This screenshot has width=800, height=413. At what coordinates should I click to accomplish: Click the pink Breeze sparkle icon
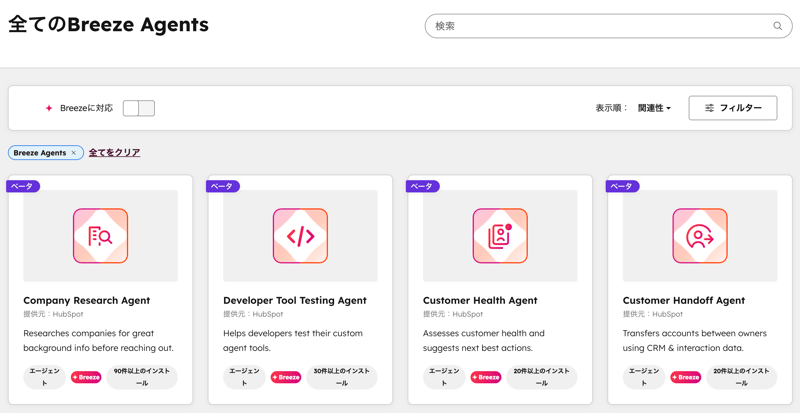pyautogui.click(x=48, y=108)
